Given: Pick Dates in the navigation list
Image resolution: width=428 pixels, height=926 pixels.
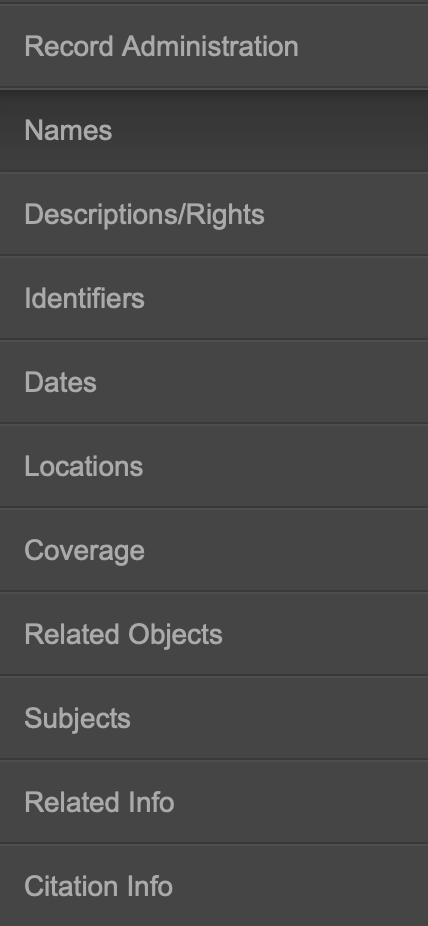Looking at the screenshot, I should coord(214,382).
